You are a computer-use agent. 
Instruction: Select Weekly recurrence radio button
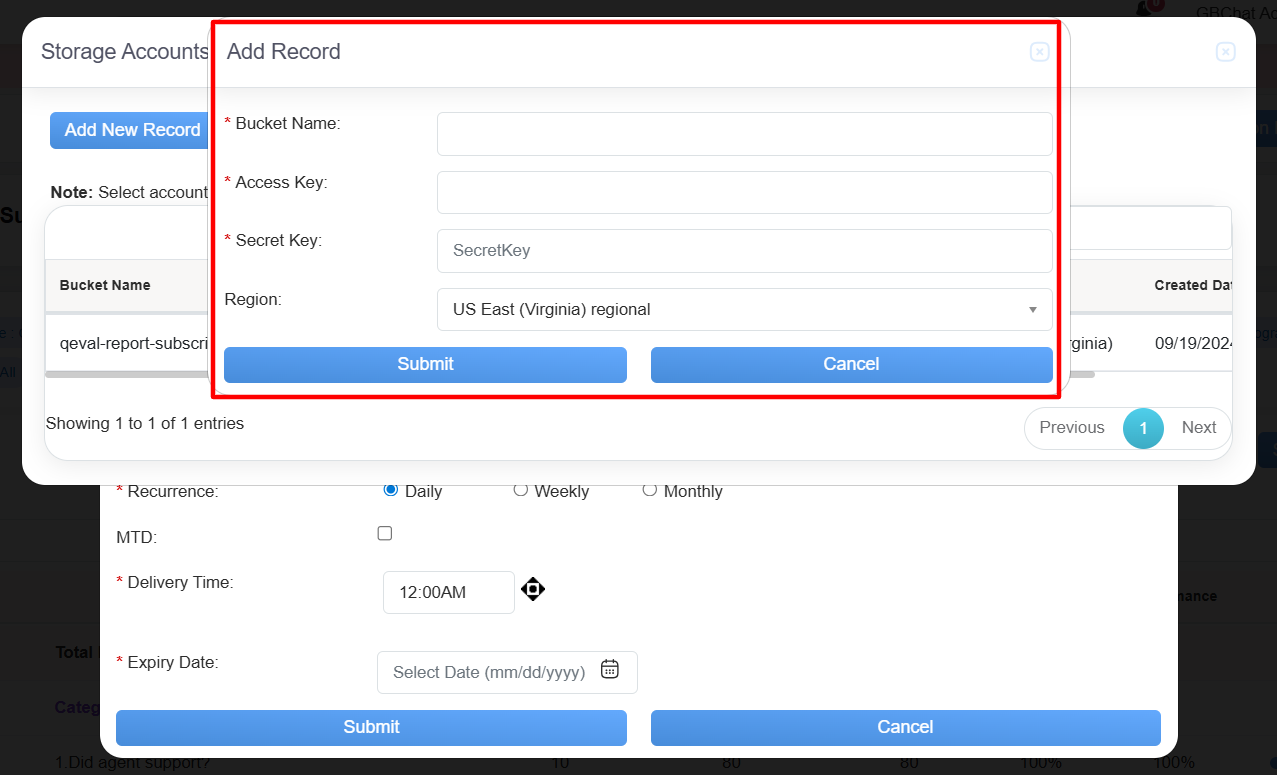pyautogui.click(x=520, y=490)
